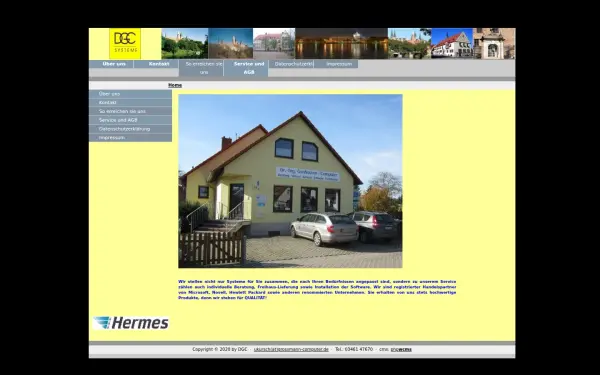The width and height of the screenshot is (600, 375).
Task: Select 'Über uns' in the left sidebar
Action: 130,94
